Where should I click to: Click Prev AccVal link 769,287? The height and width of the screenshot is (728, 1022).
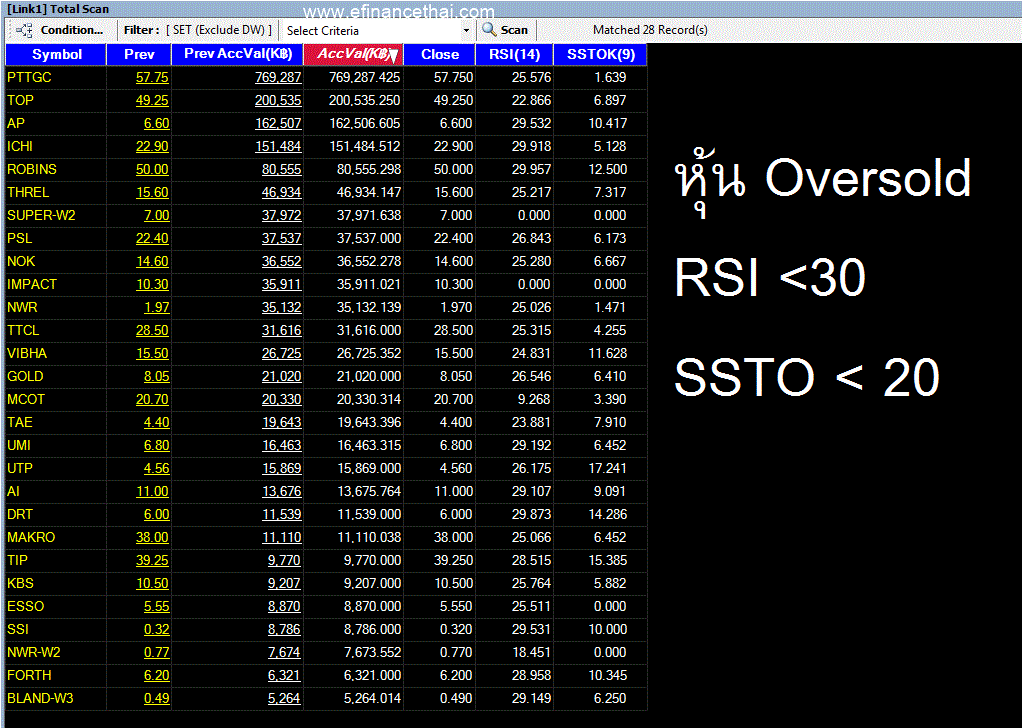point(278,78)
